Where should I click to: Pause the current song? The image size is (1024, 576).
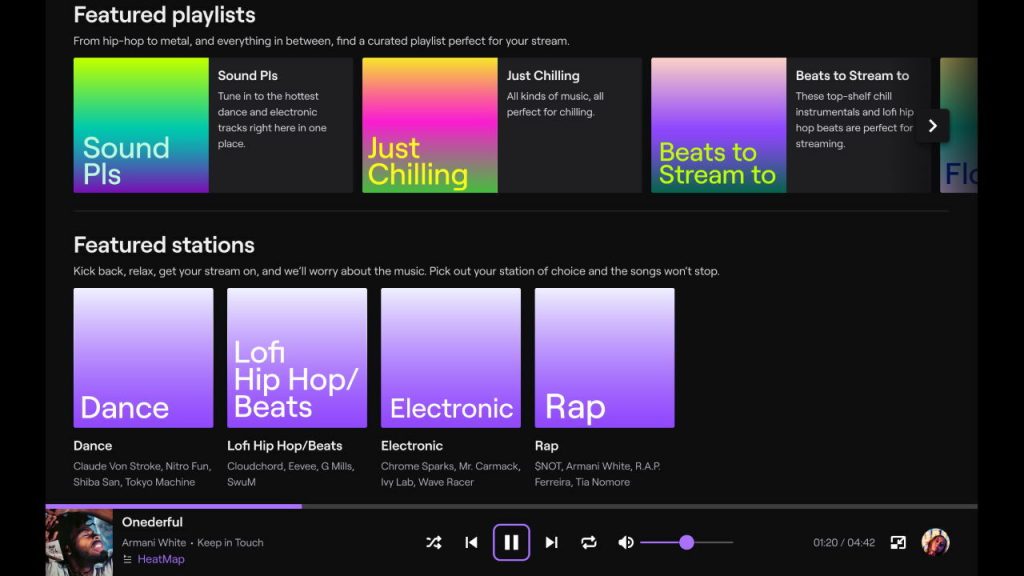[x=511, y=542]
